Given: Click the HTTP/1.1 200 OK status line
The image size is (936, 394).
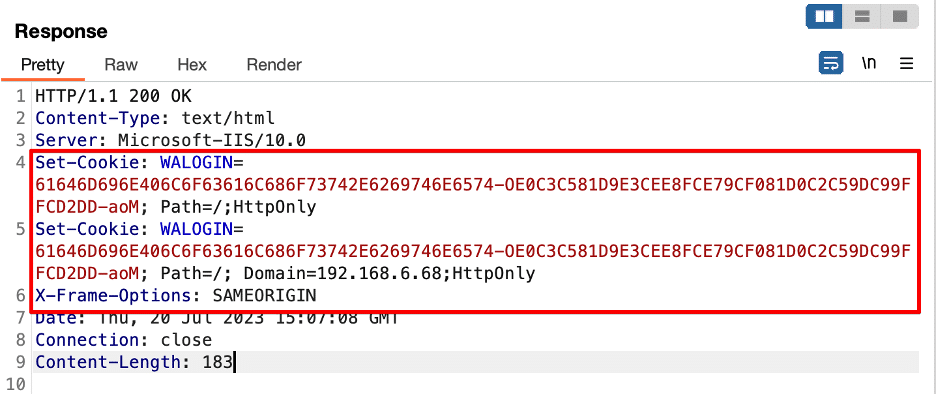Looking at the screenshot, I should (113, 96).
